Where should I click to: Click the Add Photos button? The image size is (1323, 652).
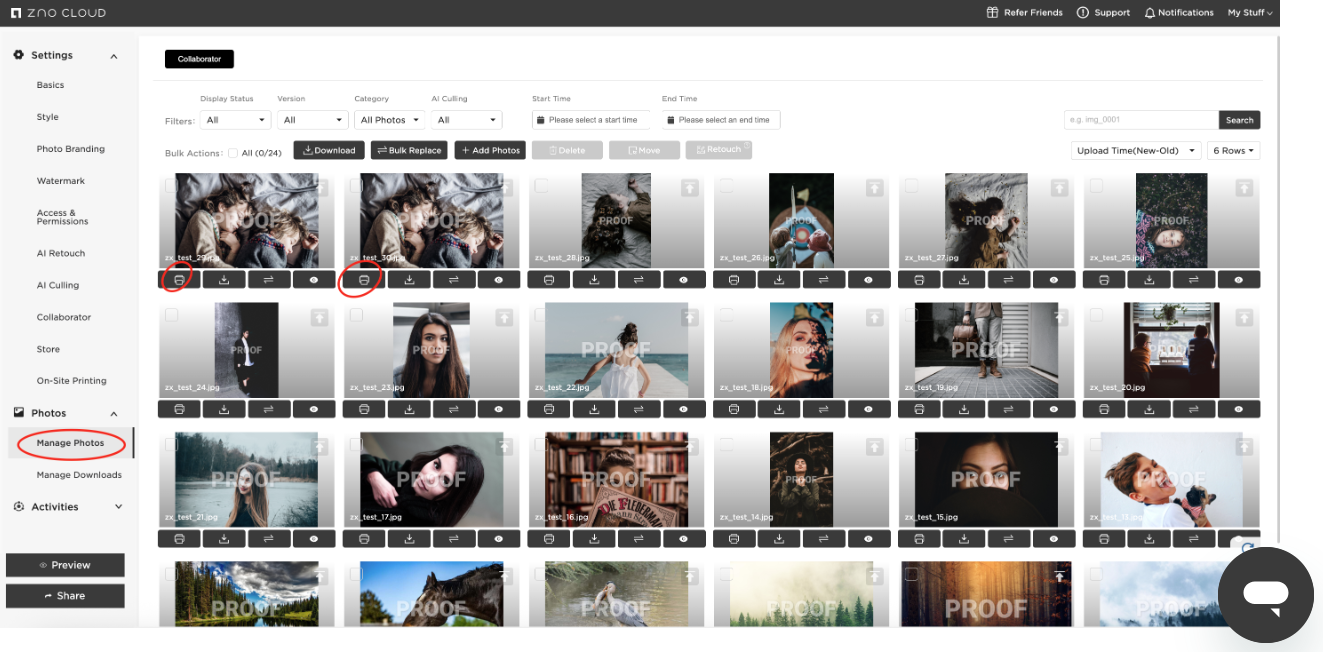(490, 150)
